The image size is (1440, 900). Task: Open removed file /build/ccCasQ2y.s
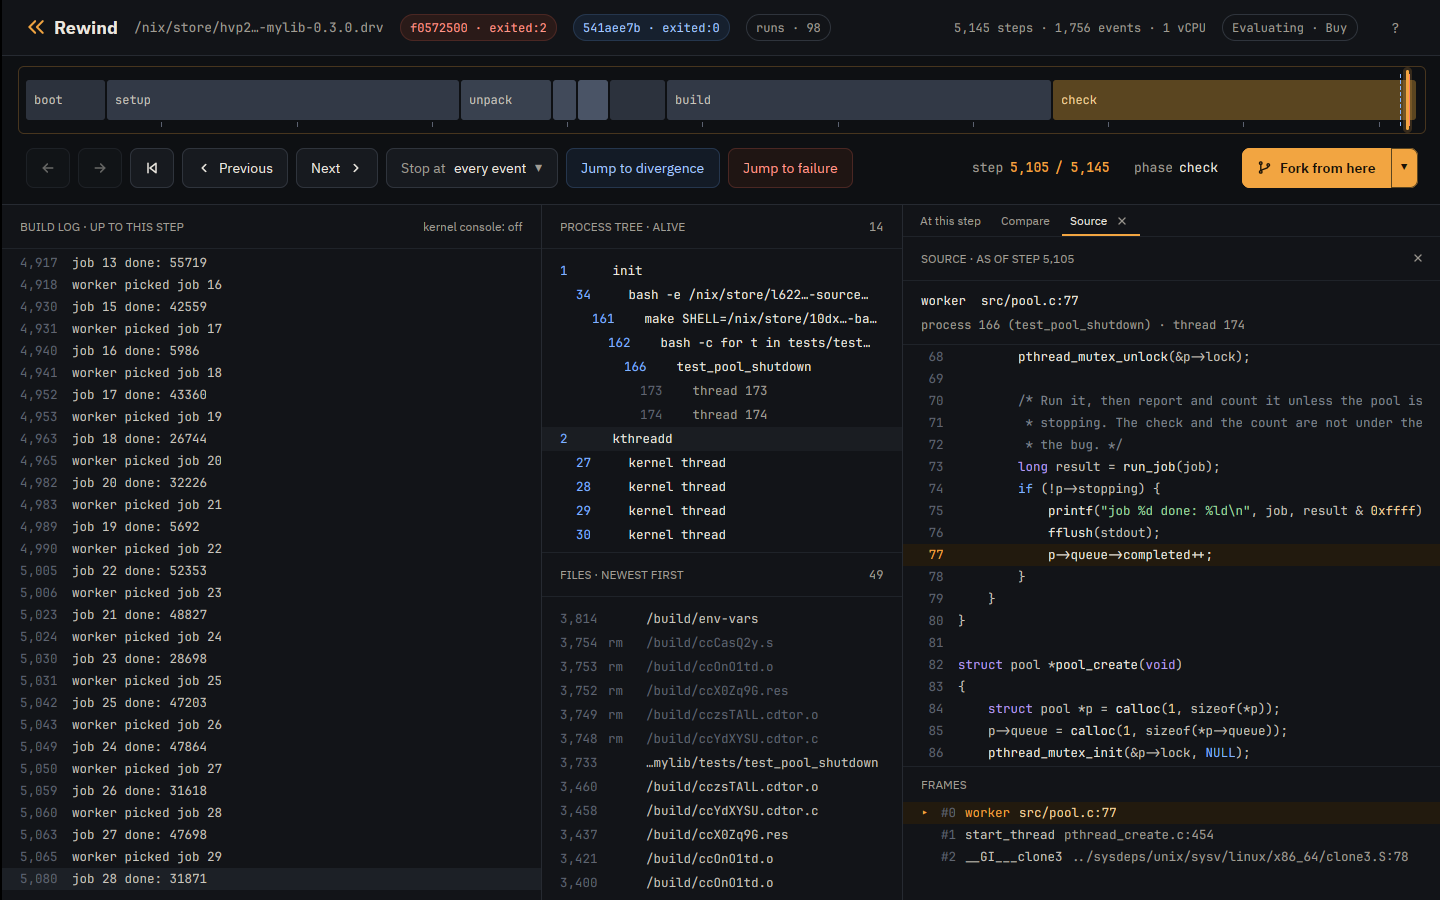[722, 643]
